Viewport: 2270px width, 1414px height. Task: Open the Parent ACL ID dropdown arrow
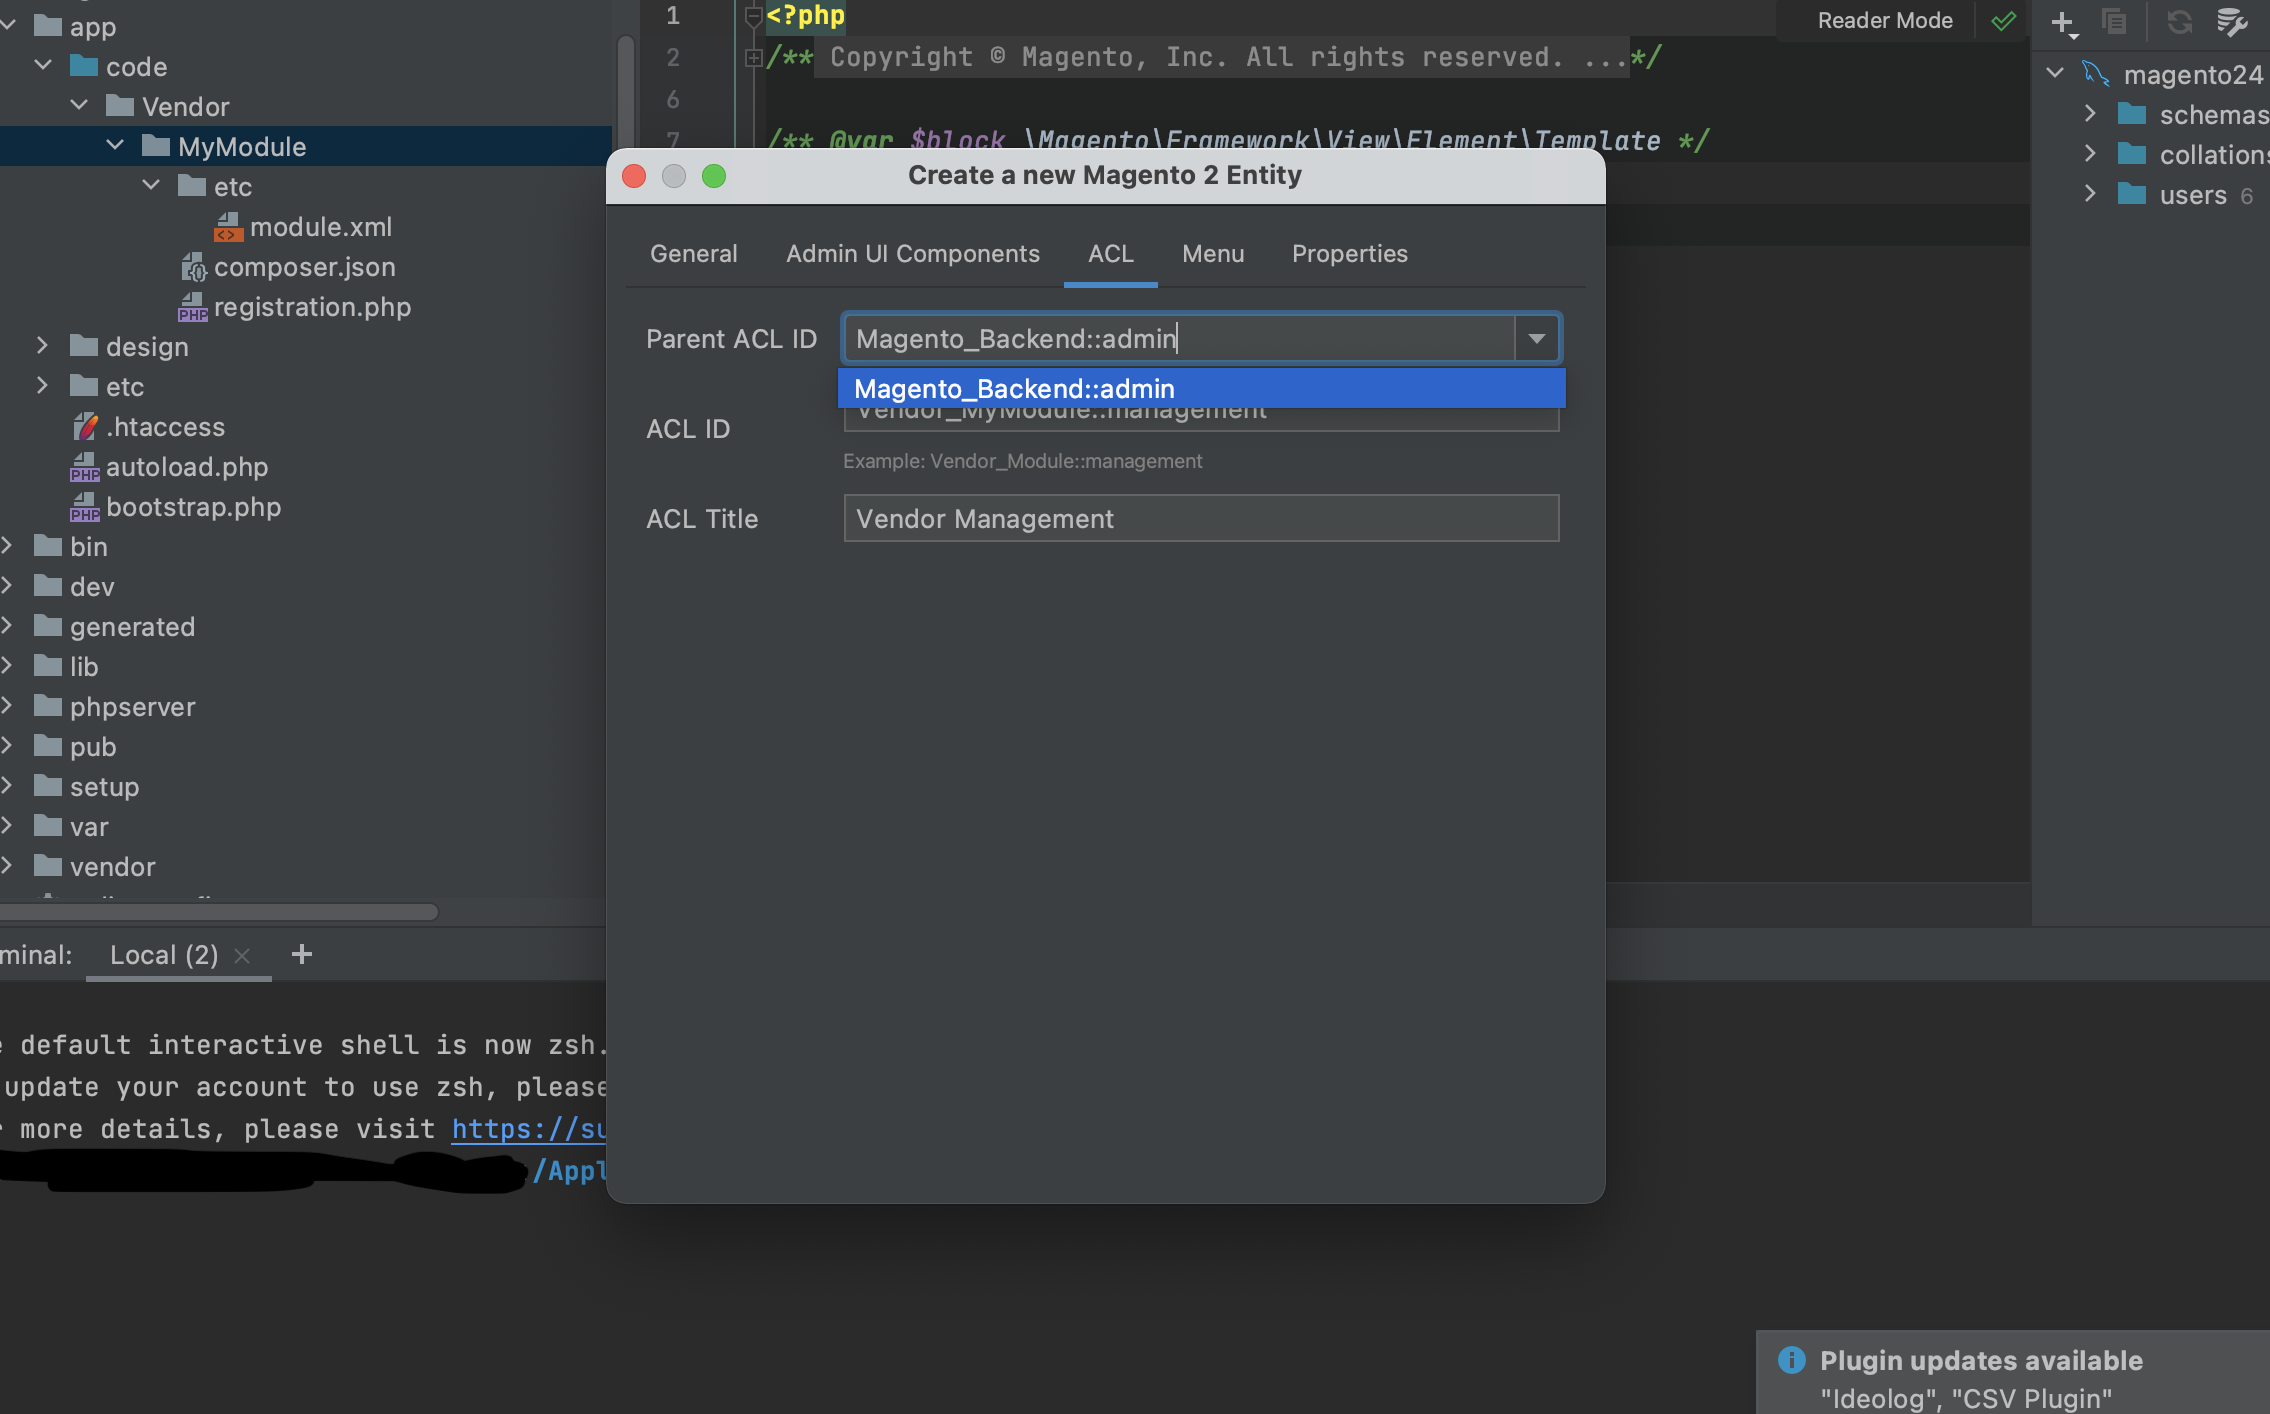(1536, 339)
